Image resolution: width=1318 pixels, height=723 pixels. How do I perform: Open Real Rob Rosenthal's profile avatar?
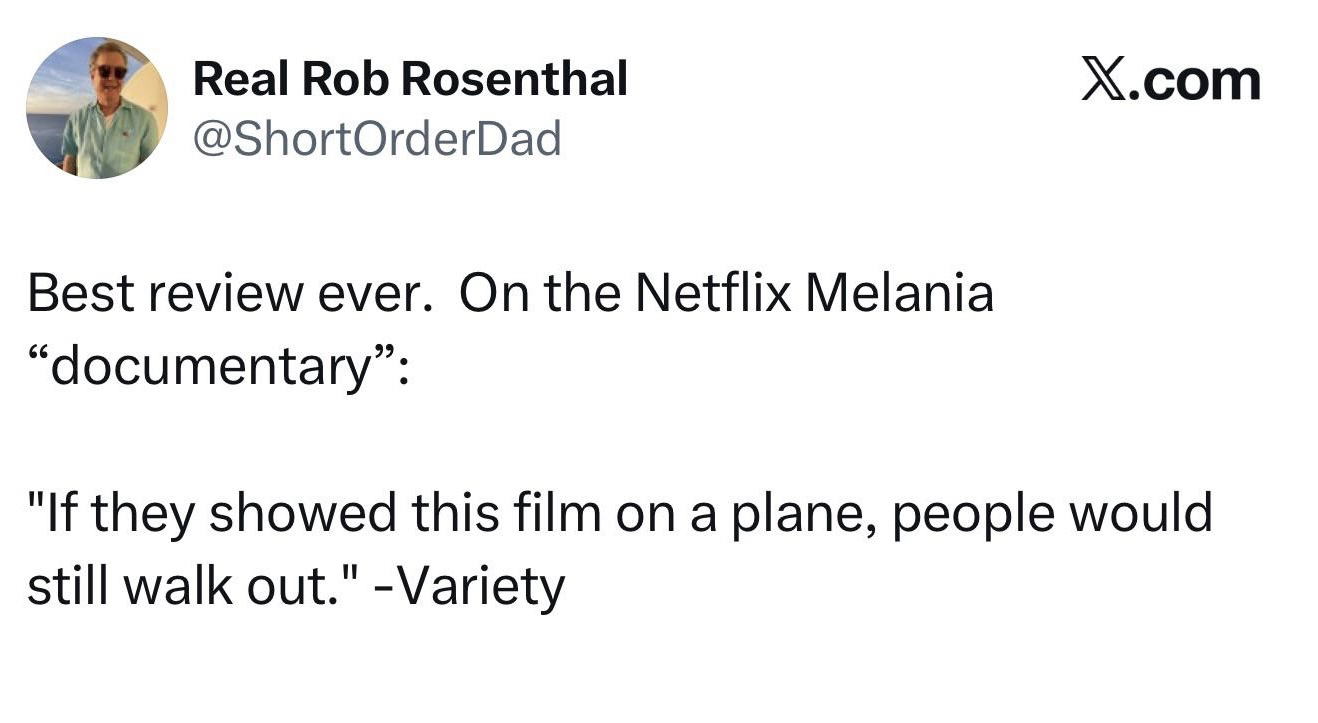coord(97,108)
